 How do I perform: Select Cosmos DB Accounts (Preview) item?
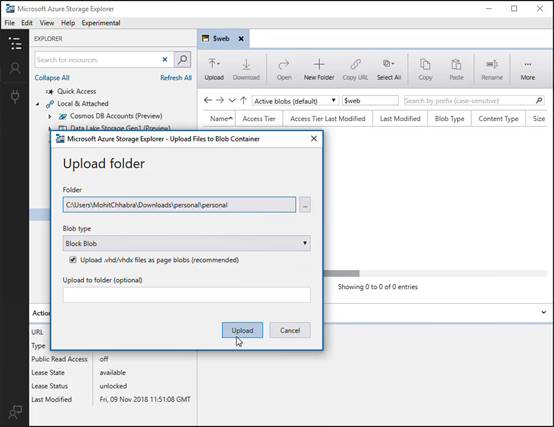tap(116, 116)
